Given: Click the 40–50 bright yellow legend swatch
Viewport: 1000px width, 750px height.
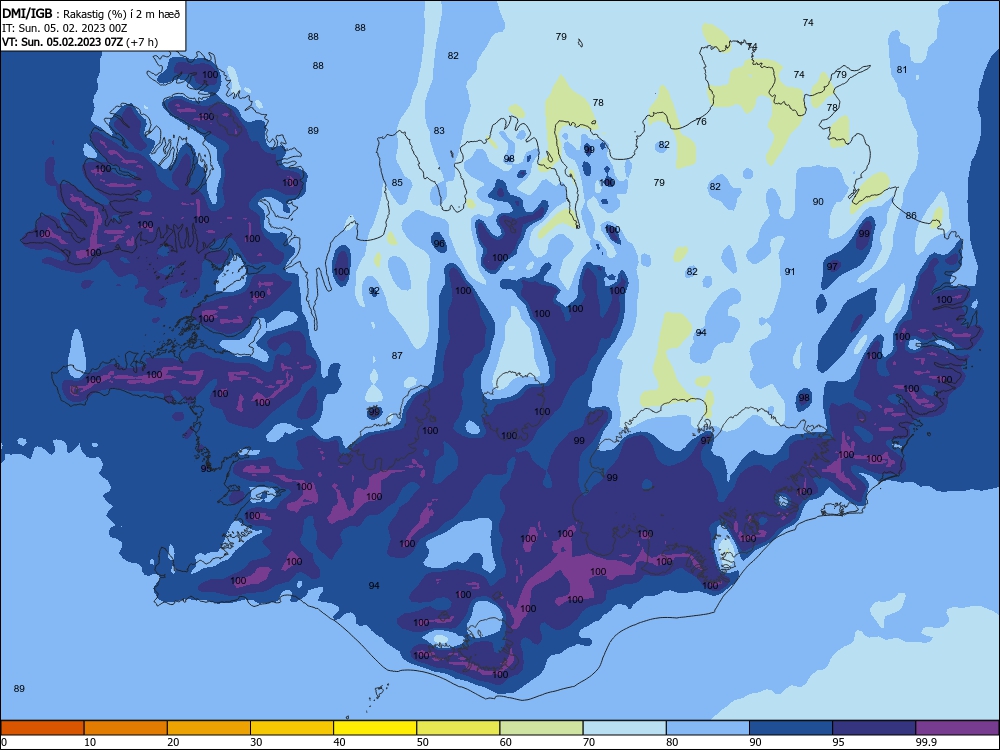Looking at the screenshot, I should [375, 728].
